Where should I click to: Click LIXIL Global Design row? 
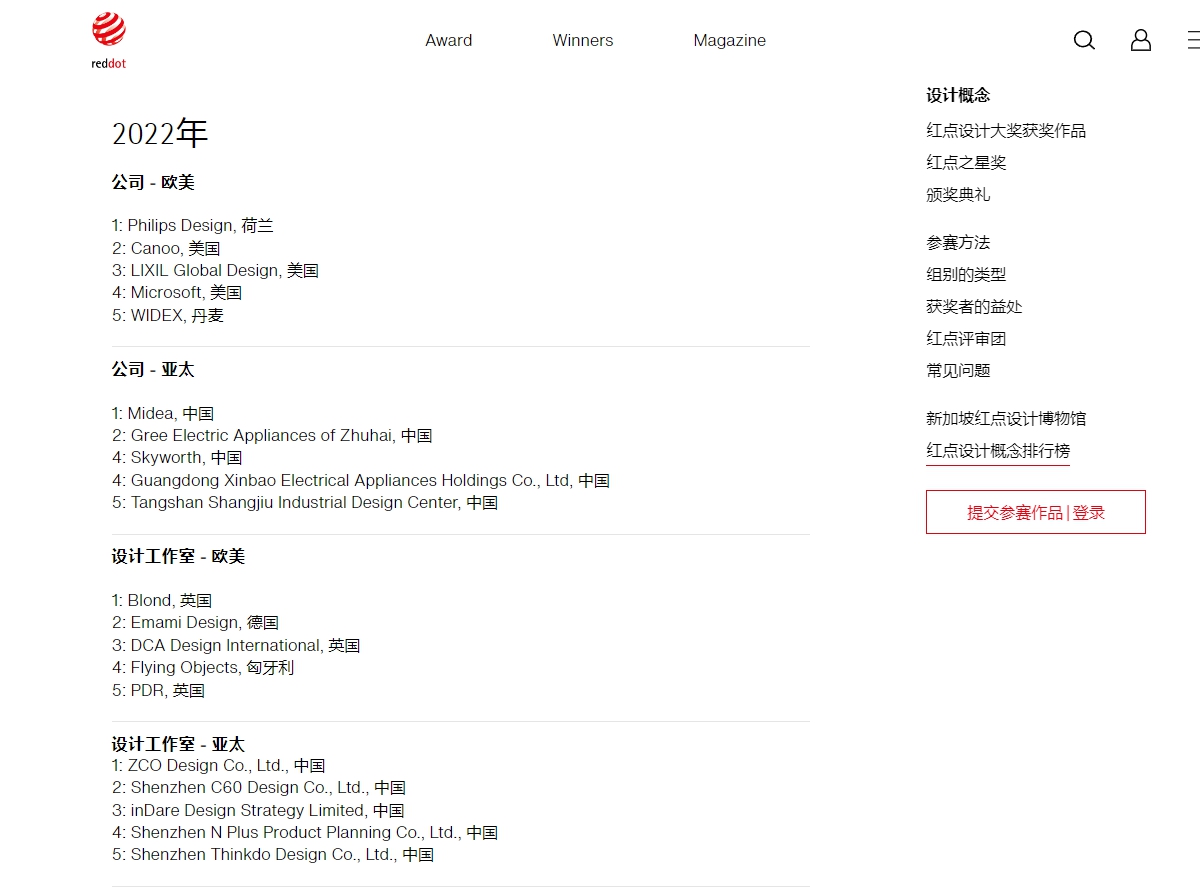(x=215, y=271)
